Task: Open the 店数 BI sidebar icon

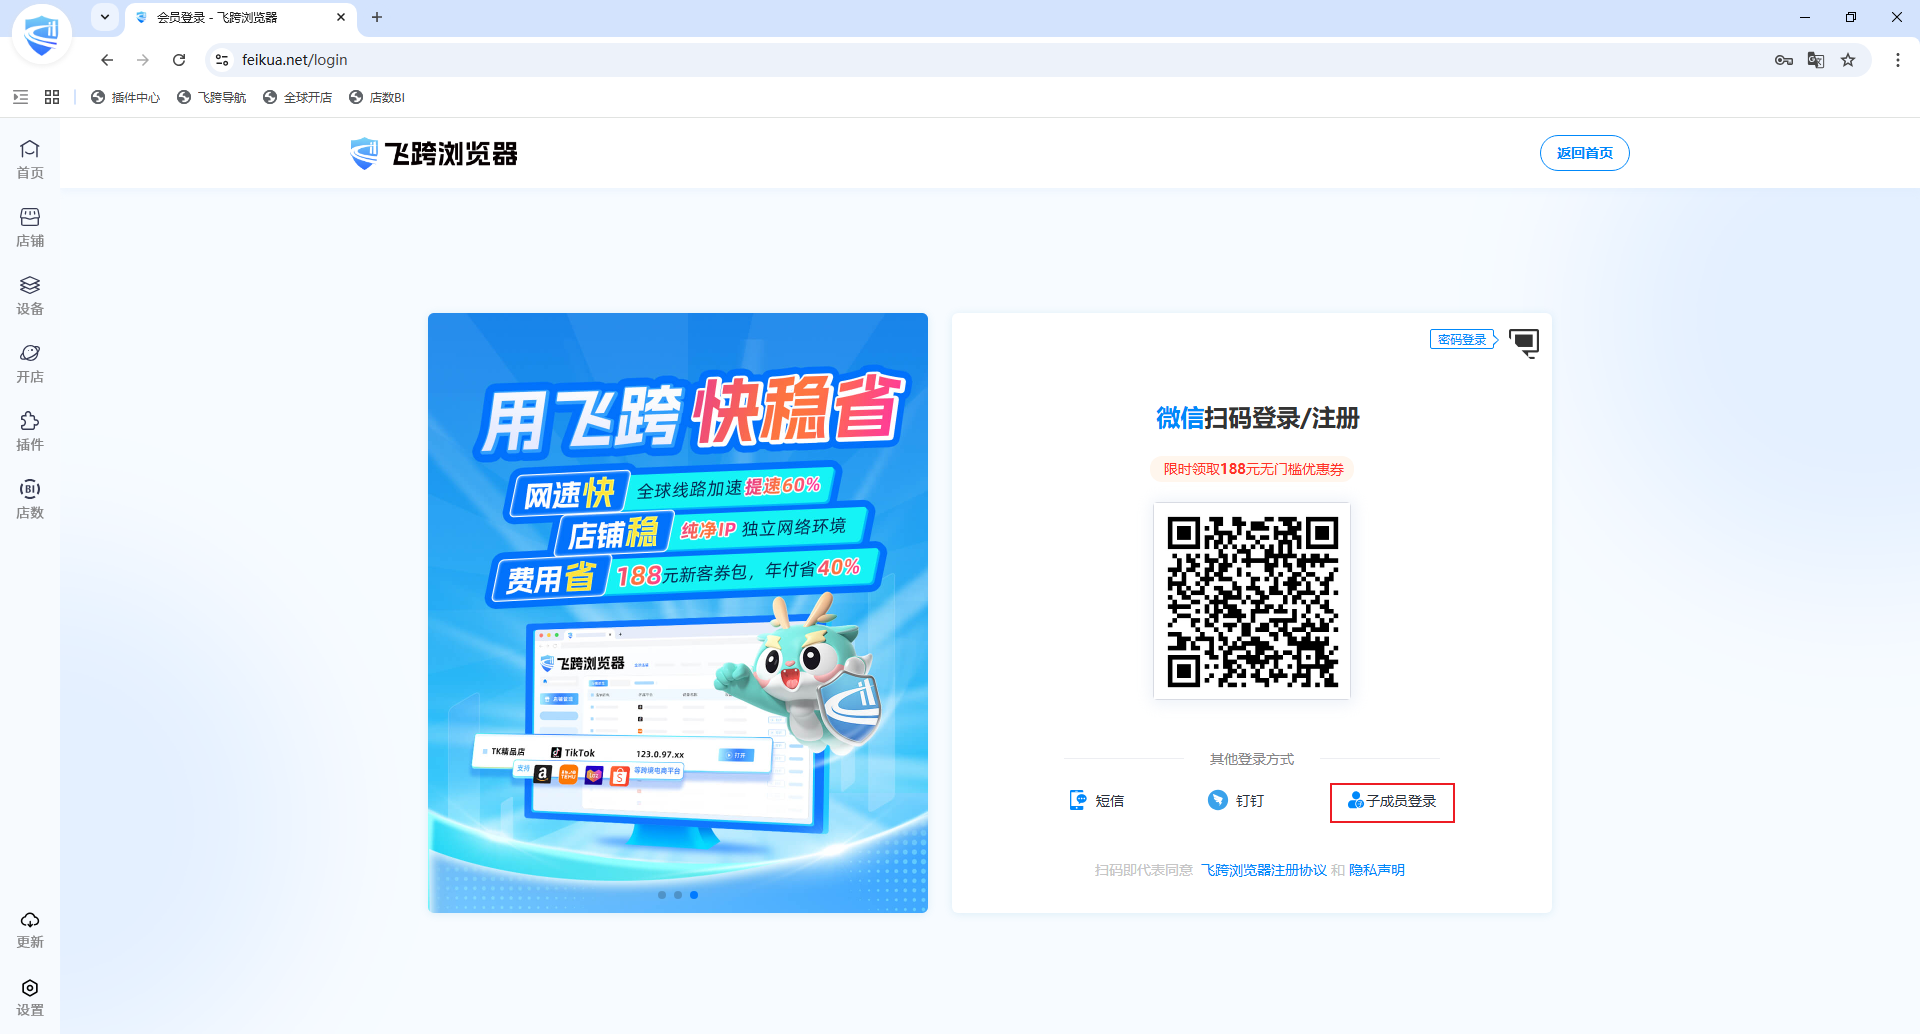Action: point(30,499)
